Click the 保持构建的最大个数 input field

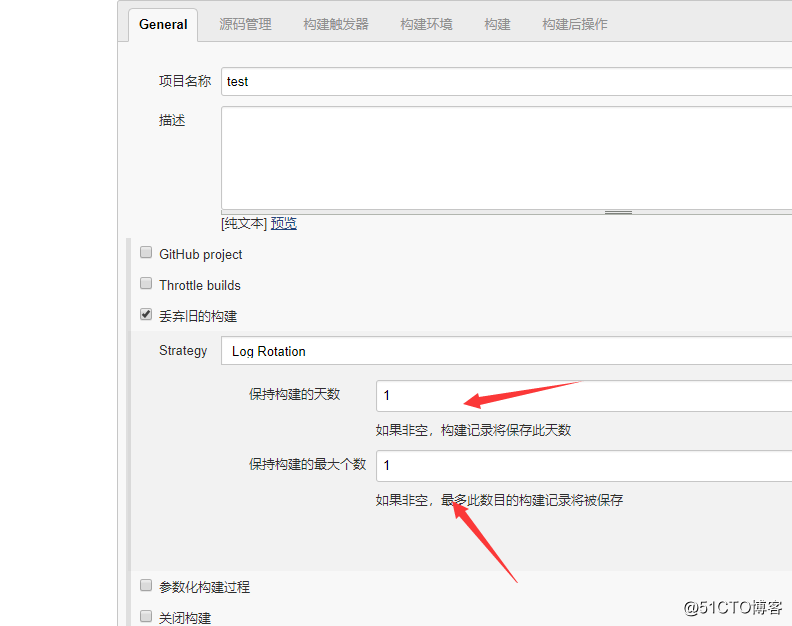pos(584,466)
